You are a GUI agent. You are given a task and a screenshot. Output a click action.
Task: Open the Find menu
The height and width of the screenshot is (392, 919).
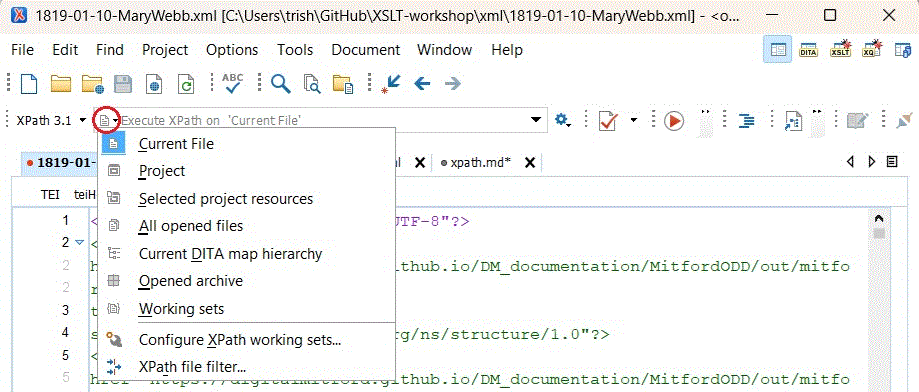[x=110, y=50]
